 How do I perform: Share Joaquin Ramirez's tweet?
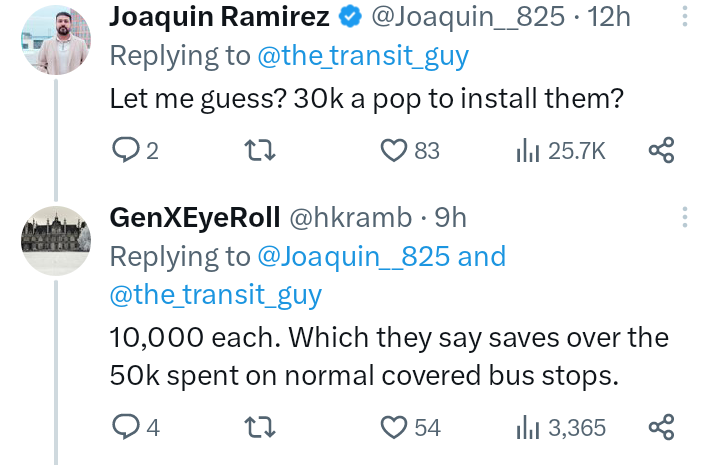(661, 151)
